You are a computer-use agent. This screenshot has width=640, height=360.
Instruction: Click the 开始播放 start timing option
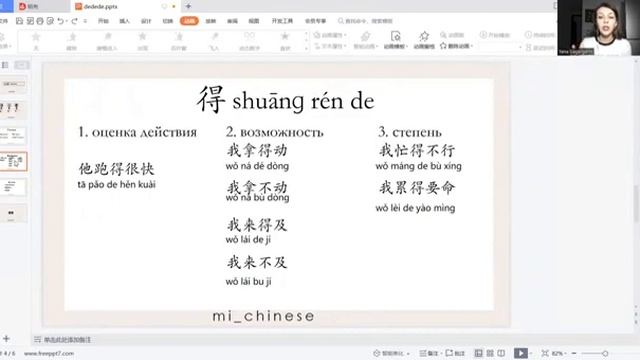(494, 36)
